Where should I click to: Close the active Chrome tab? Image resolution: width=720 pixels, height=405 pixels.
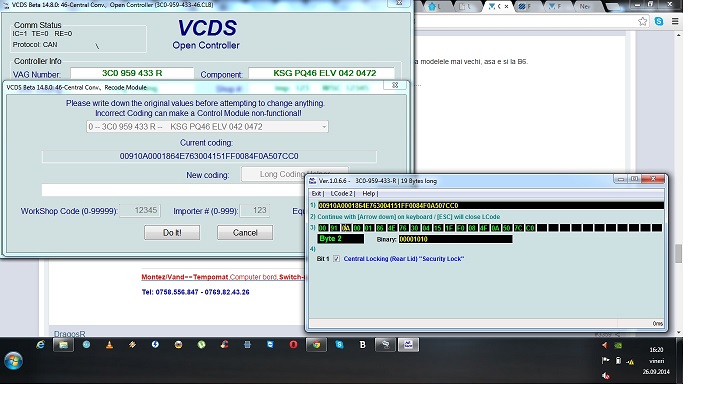pyautogui.click(x=506, y=6)
